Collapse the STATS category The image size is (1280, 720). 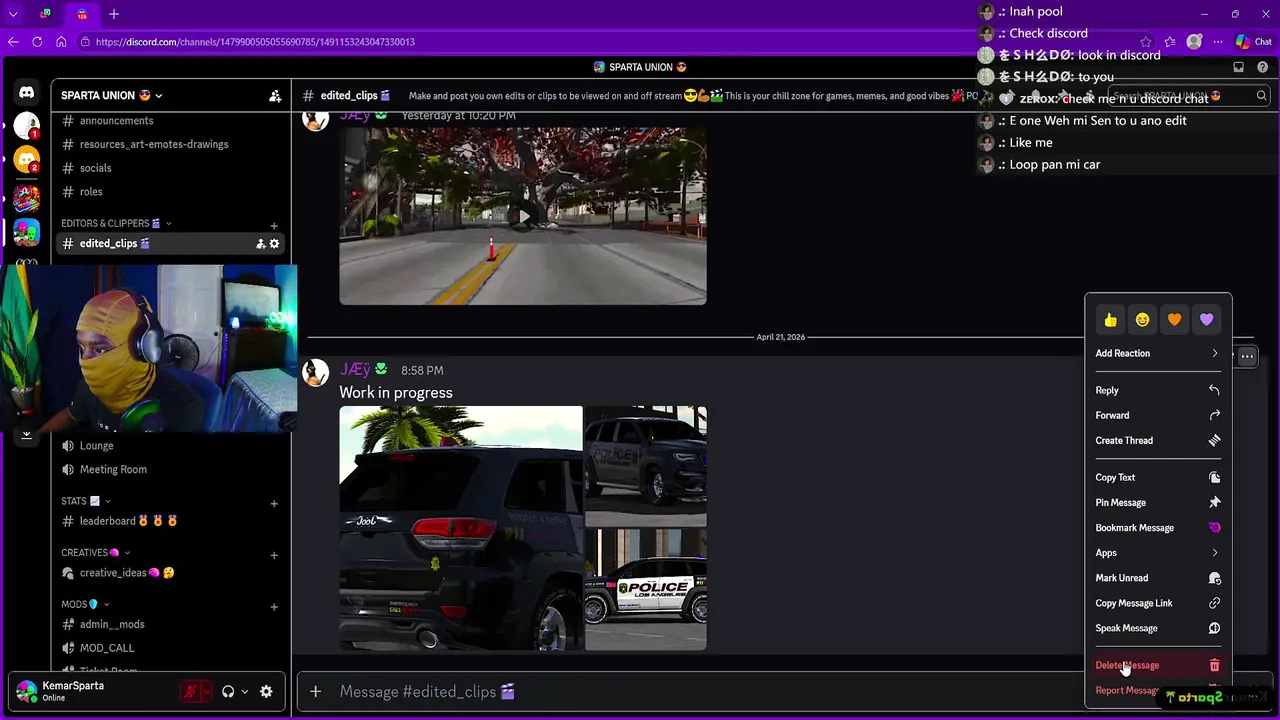coord(86,501)
